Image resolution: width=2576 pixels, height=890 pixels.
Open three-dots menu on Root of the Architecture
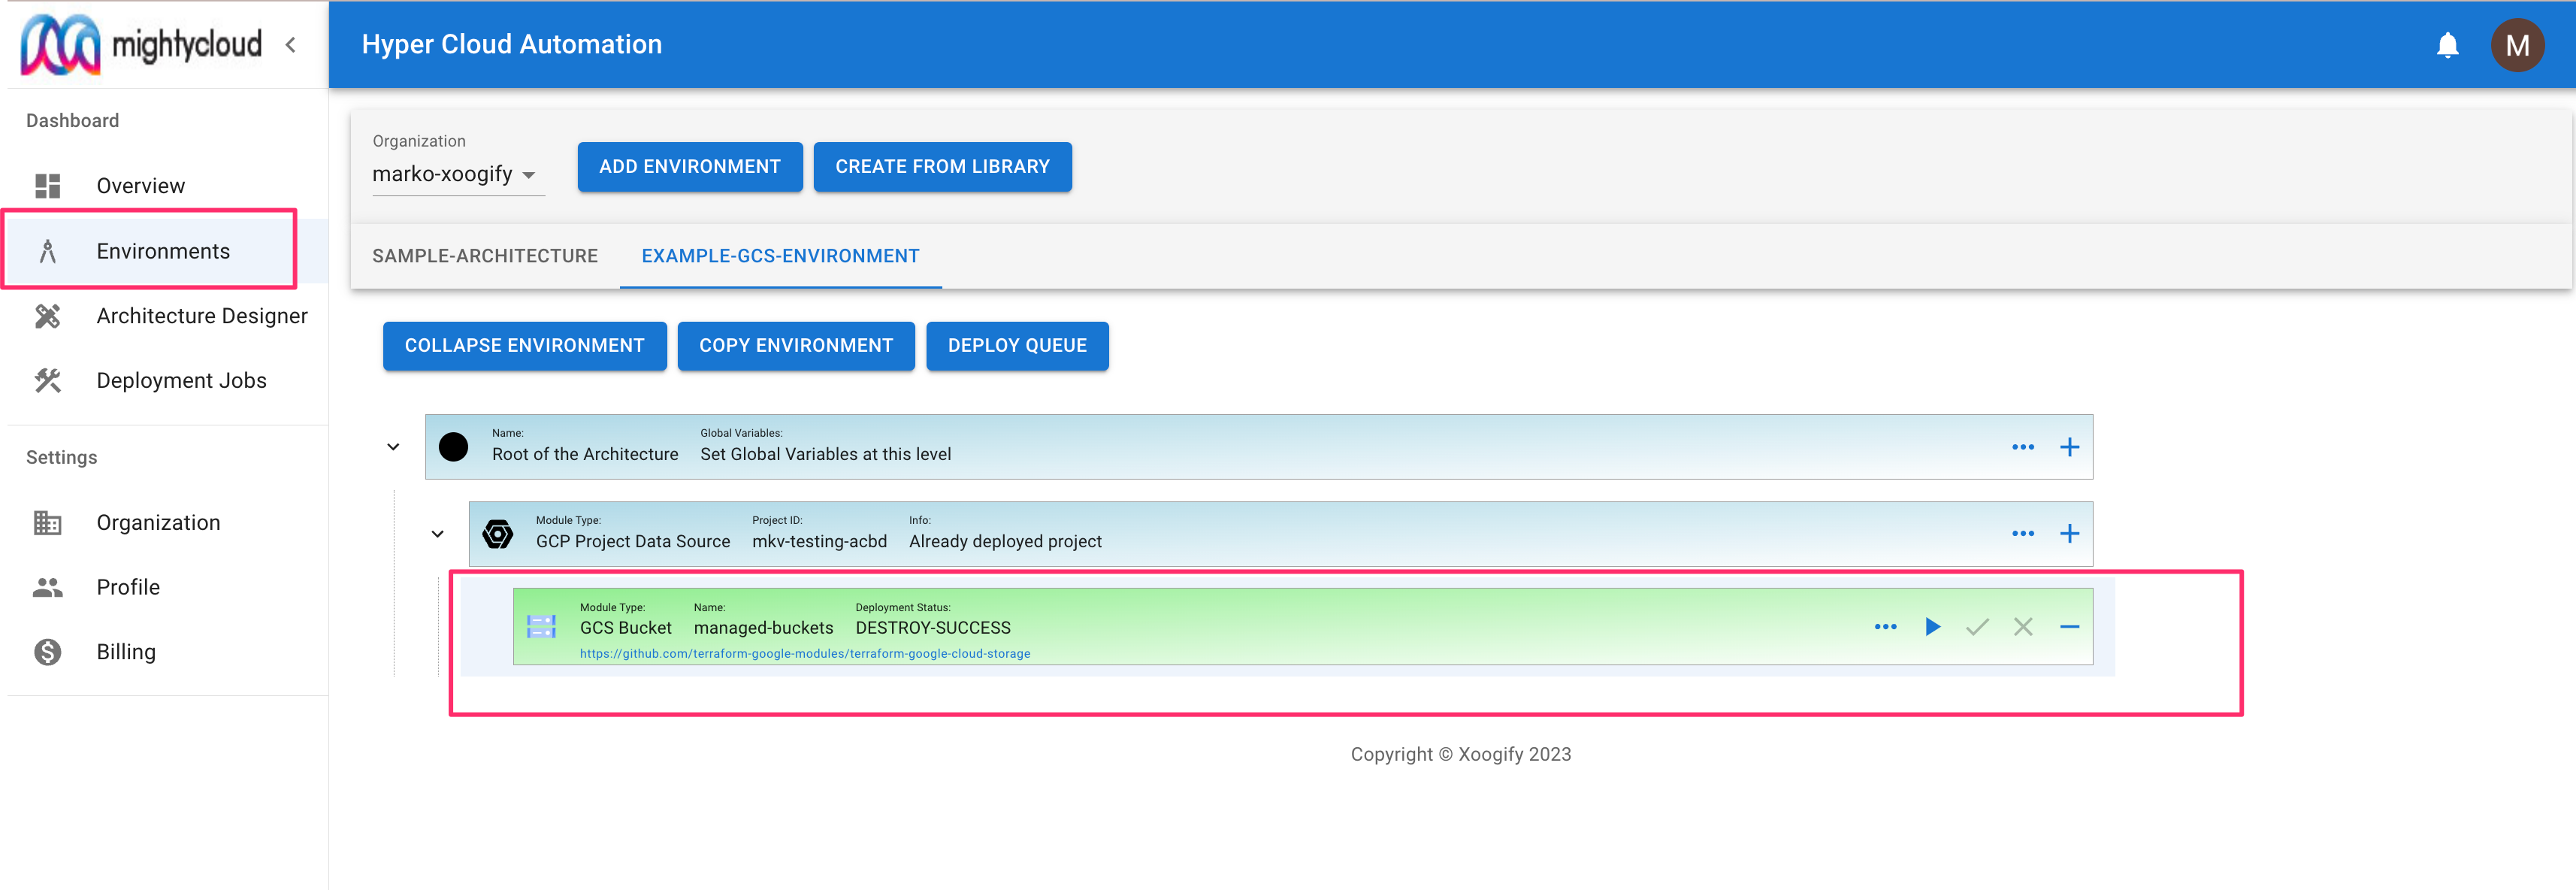click(2022, 447)
